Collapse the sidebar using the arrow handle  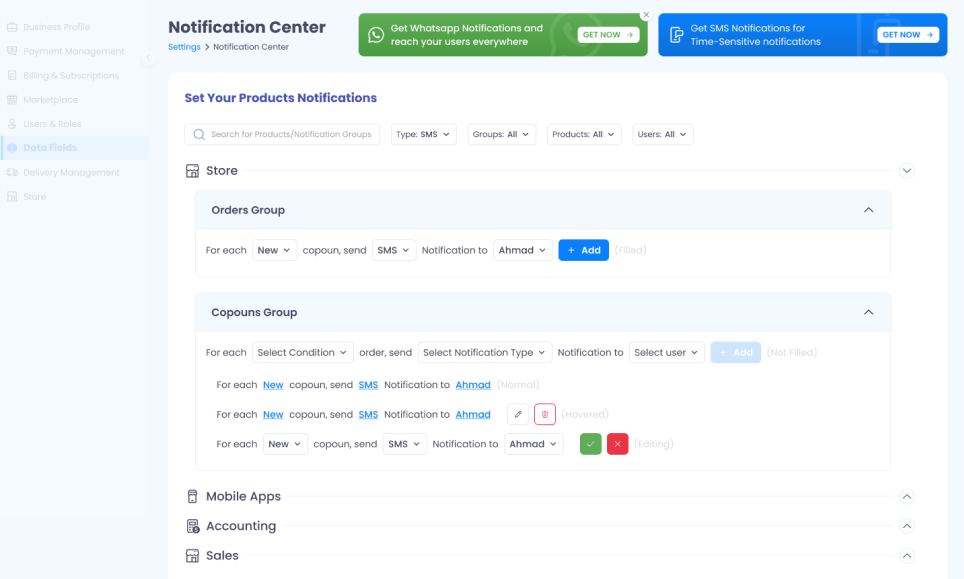click(x=148, y=58)
